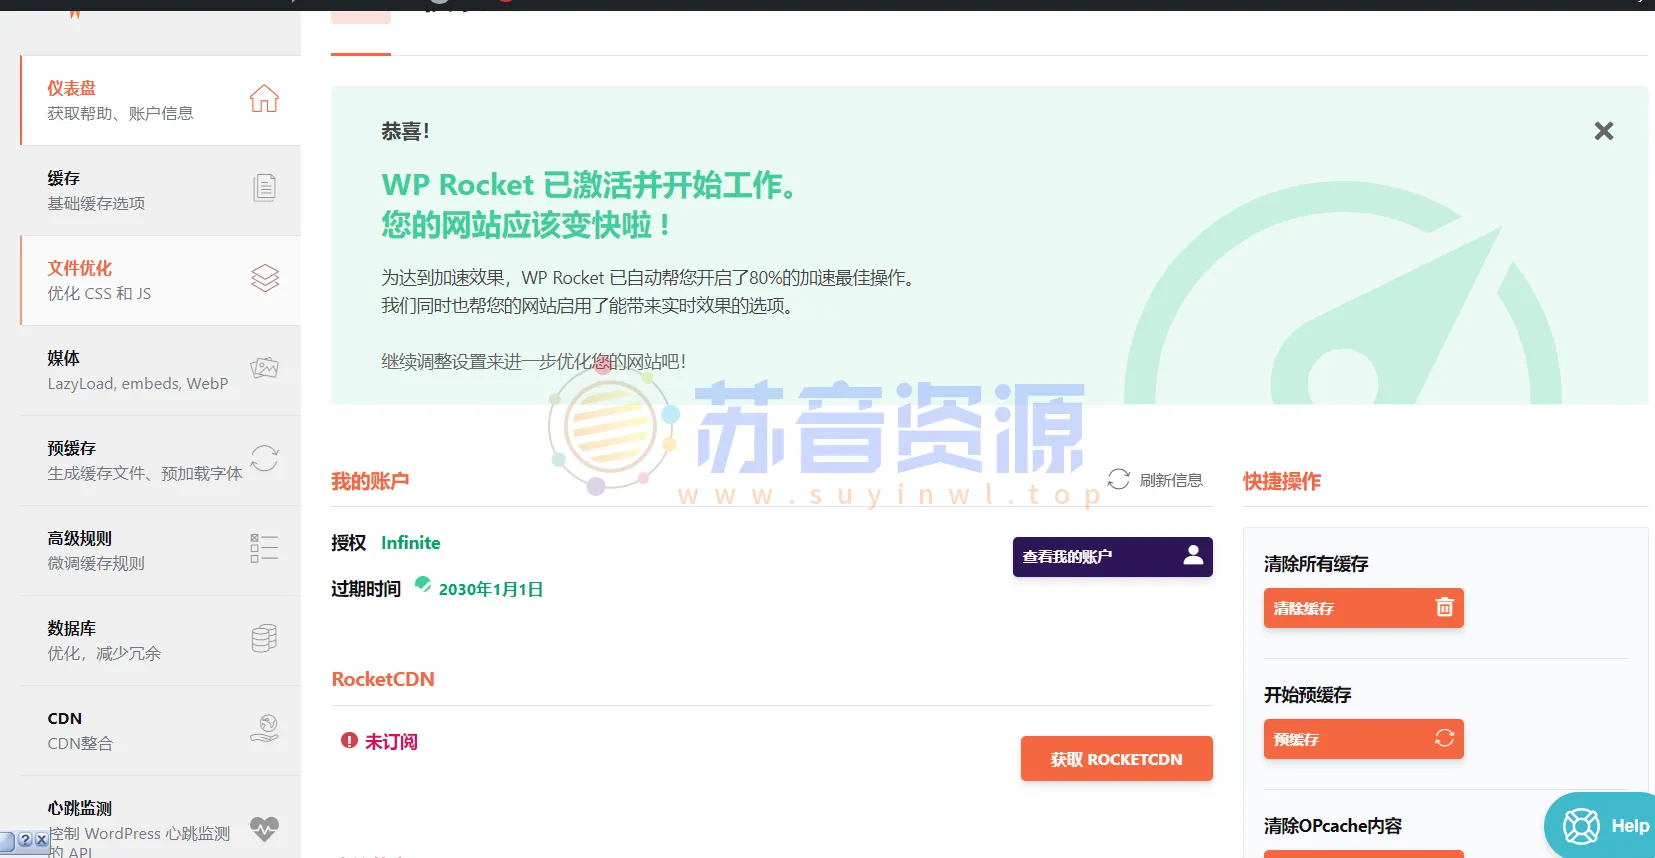The image size is (1655, 858).
Task: Open the 缓存 cache settings tab
Action: 161,190
